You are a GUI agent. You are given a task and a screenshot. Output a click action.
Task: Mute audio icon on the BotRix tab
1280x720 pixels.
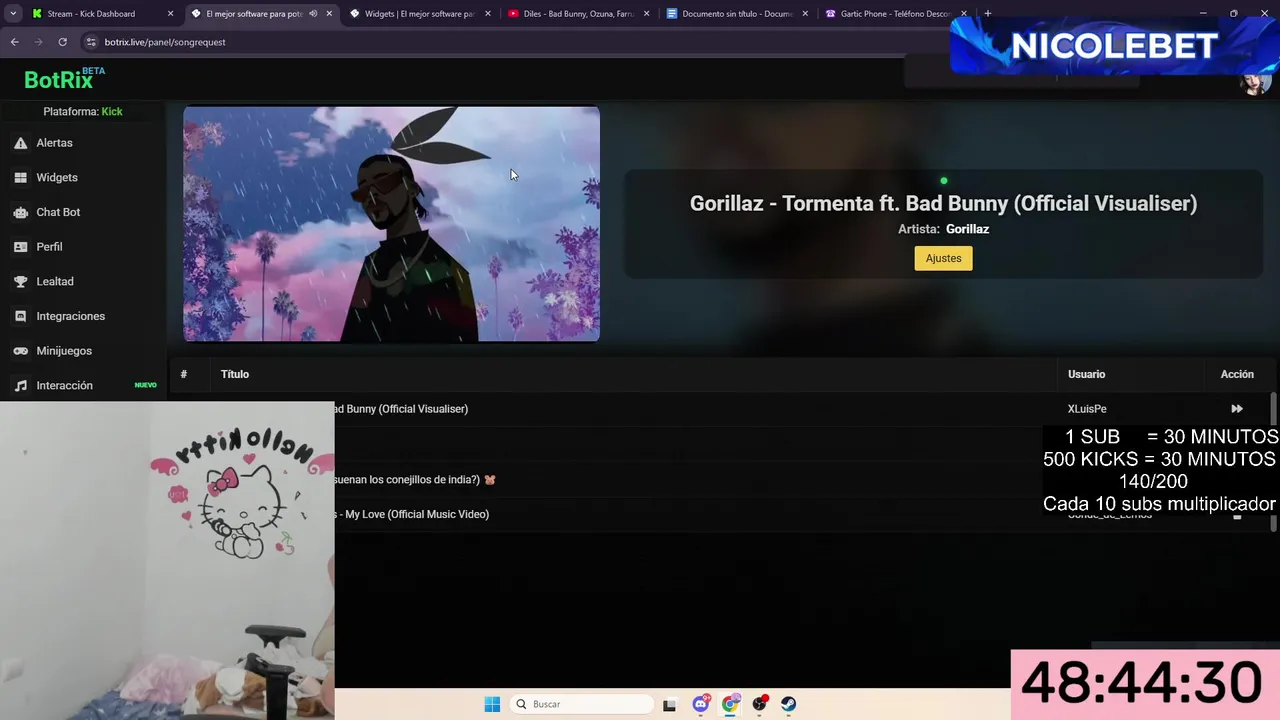pos(313,14)
